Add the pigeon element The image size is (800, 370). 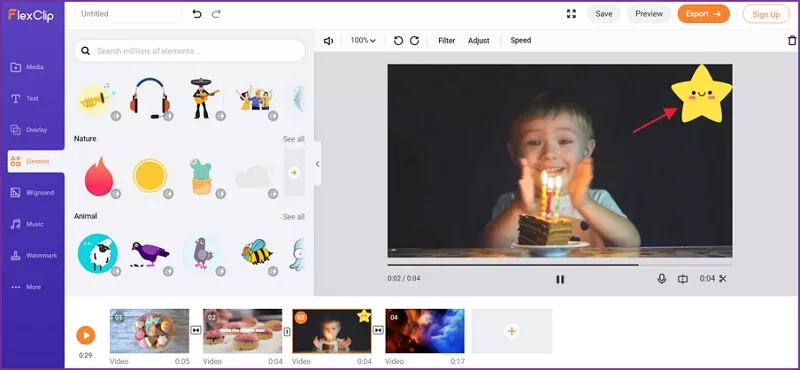203,253
